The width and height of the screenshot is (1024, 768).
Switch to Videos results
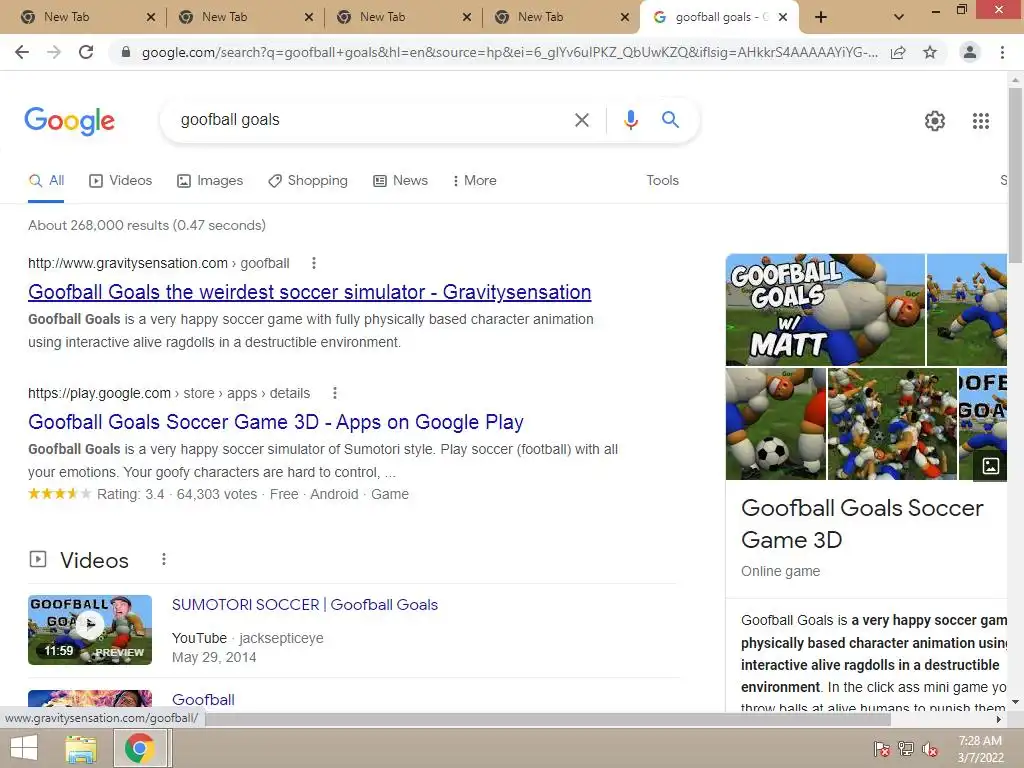[120, 181]
